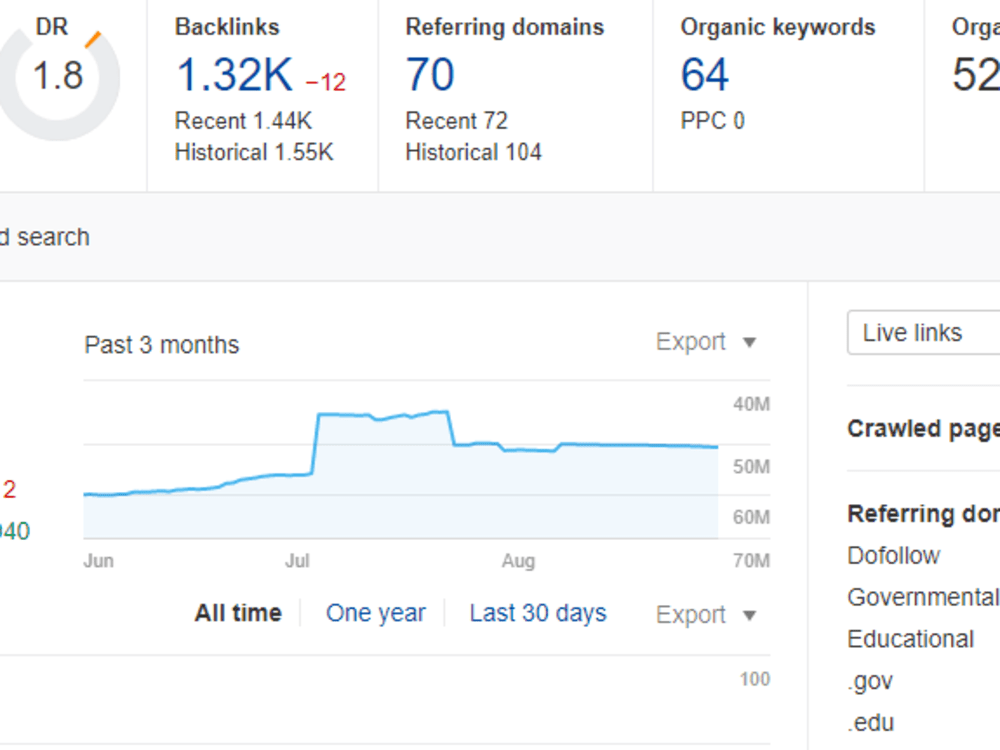Click the Historical 104 referring domains value
Viewport: 1000px width, 750px height.
(x=473, y=152)
